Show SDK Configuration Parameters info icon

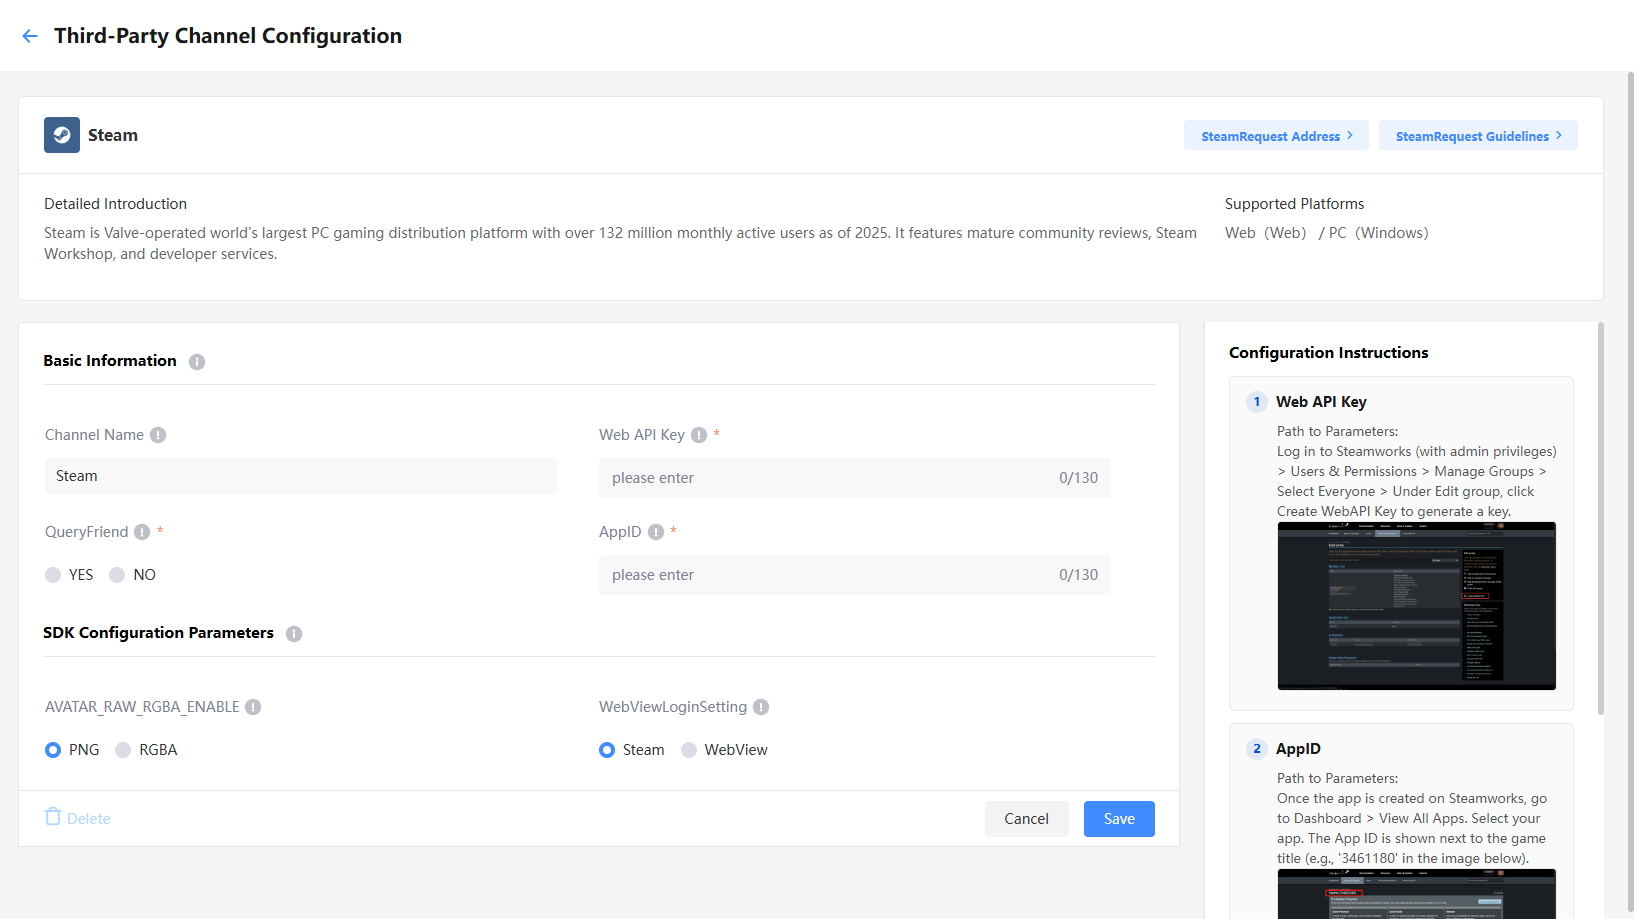point(294,634)
